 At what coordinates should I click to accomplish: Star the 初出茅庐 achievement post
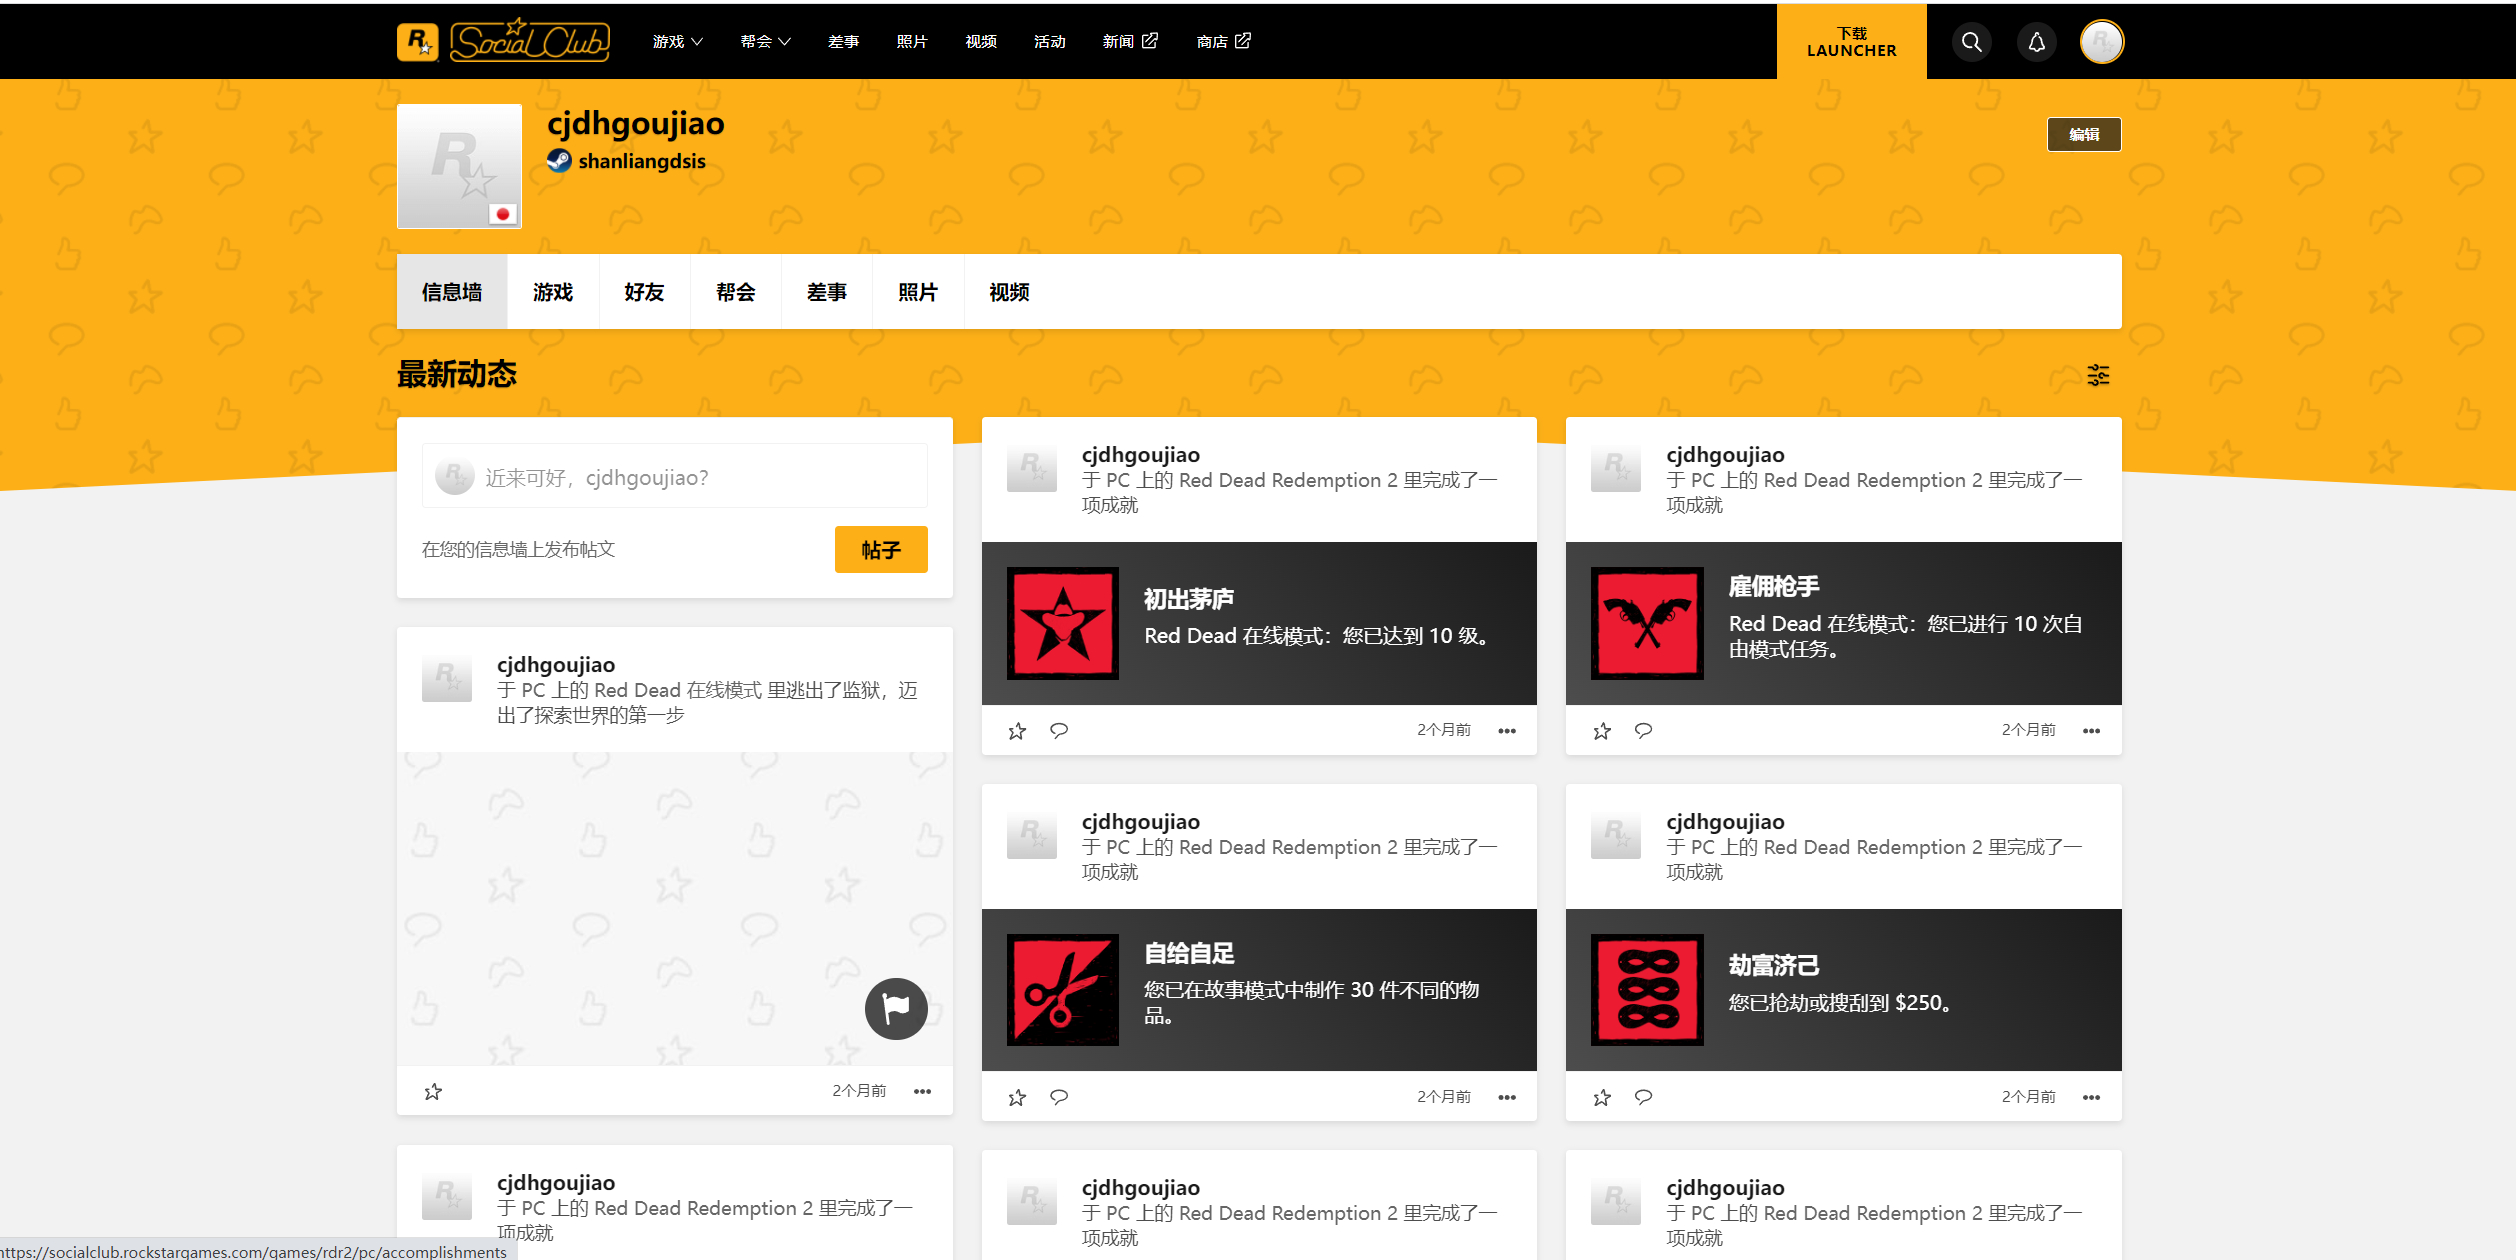pyautogui.click(x=1017, y=731)
